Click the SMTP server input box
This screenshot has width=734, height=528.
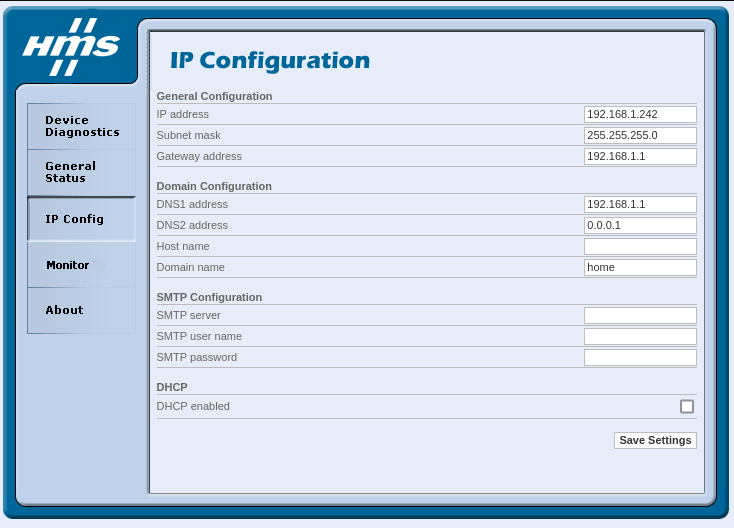pyautogui.click(x=640, y=316)
